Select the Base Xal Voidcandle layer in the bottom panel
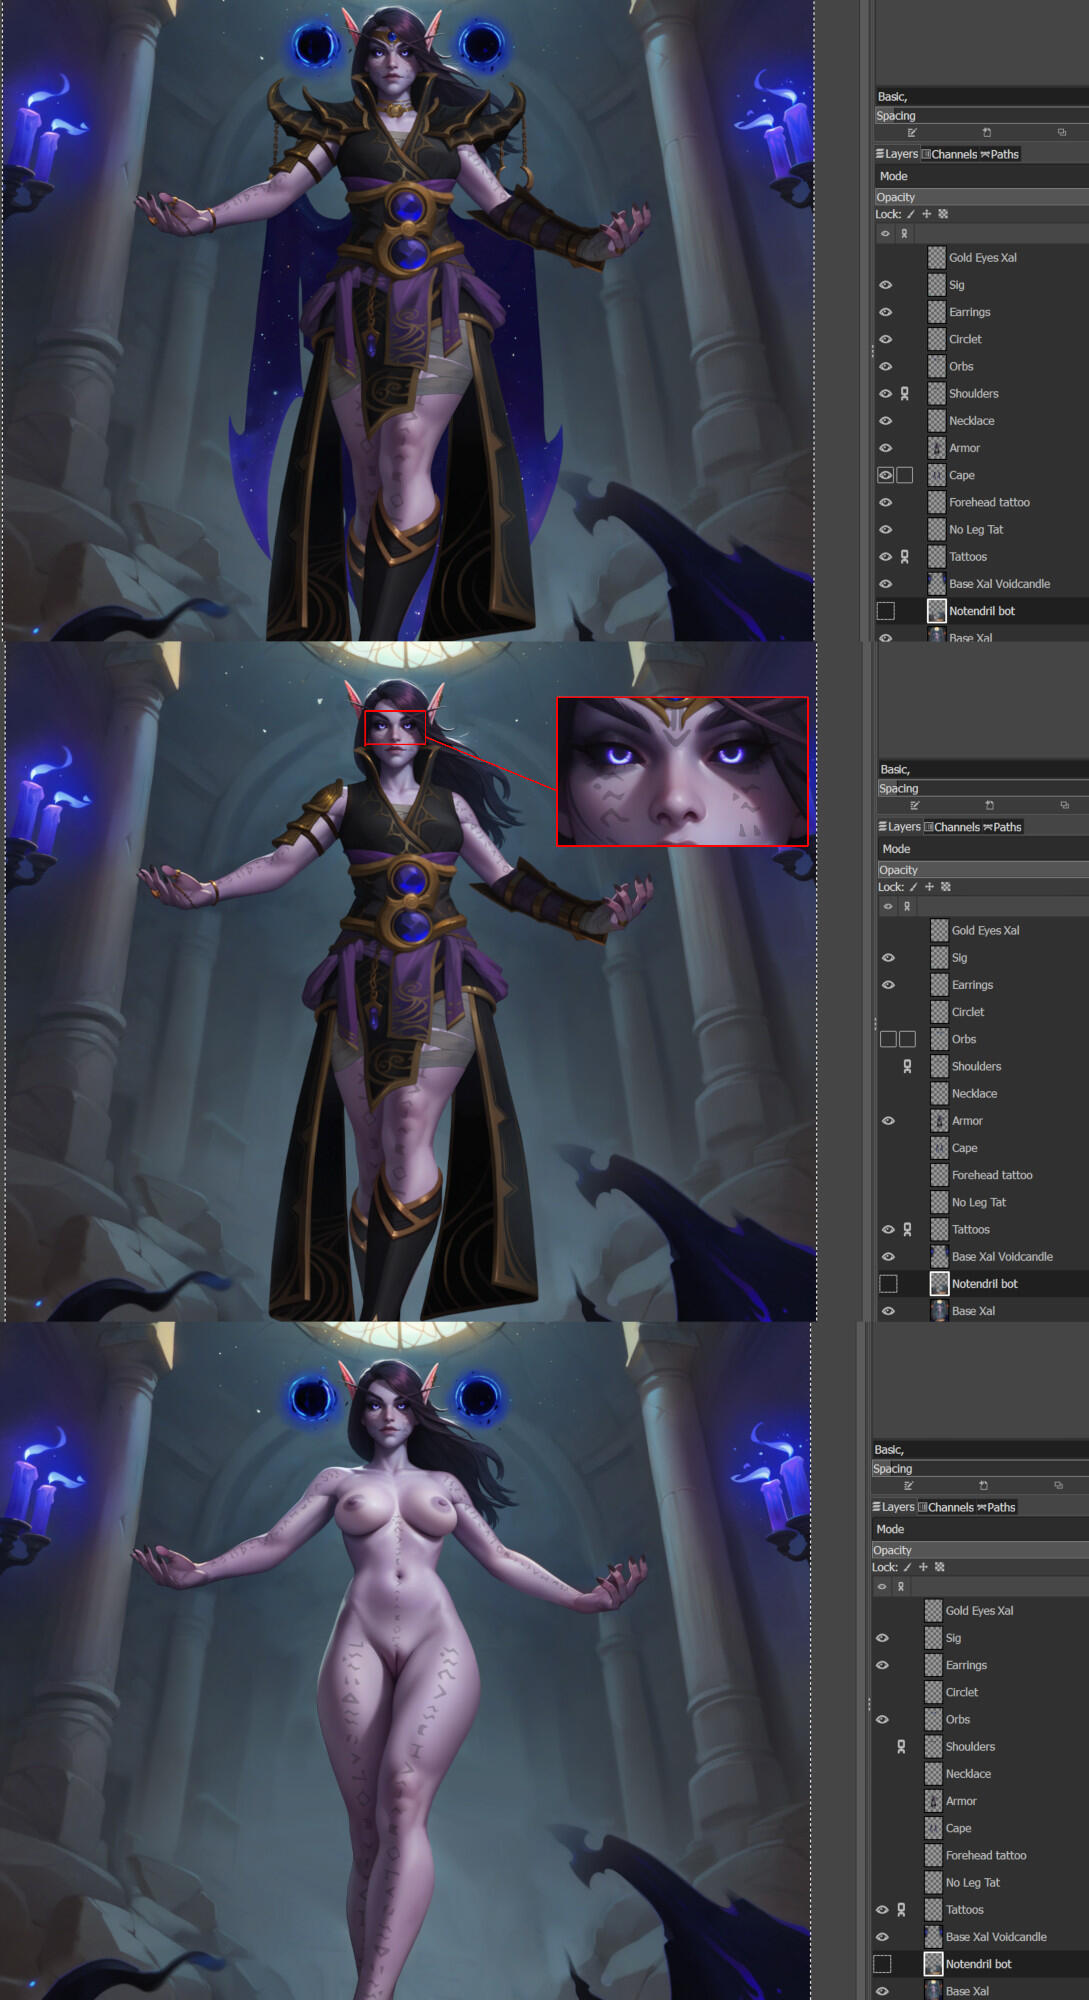Screen dimensions: 1089x2000 [x=995, y=1937]
